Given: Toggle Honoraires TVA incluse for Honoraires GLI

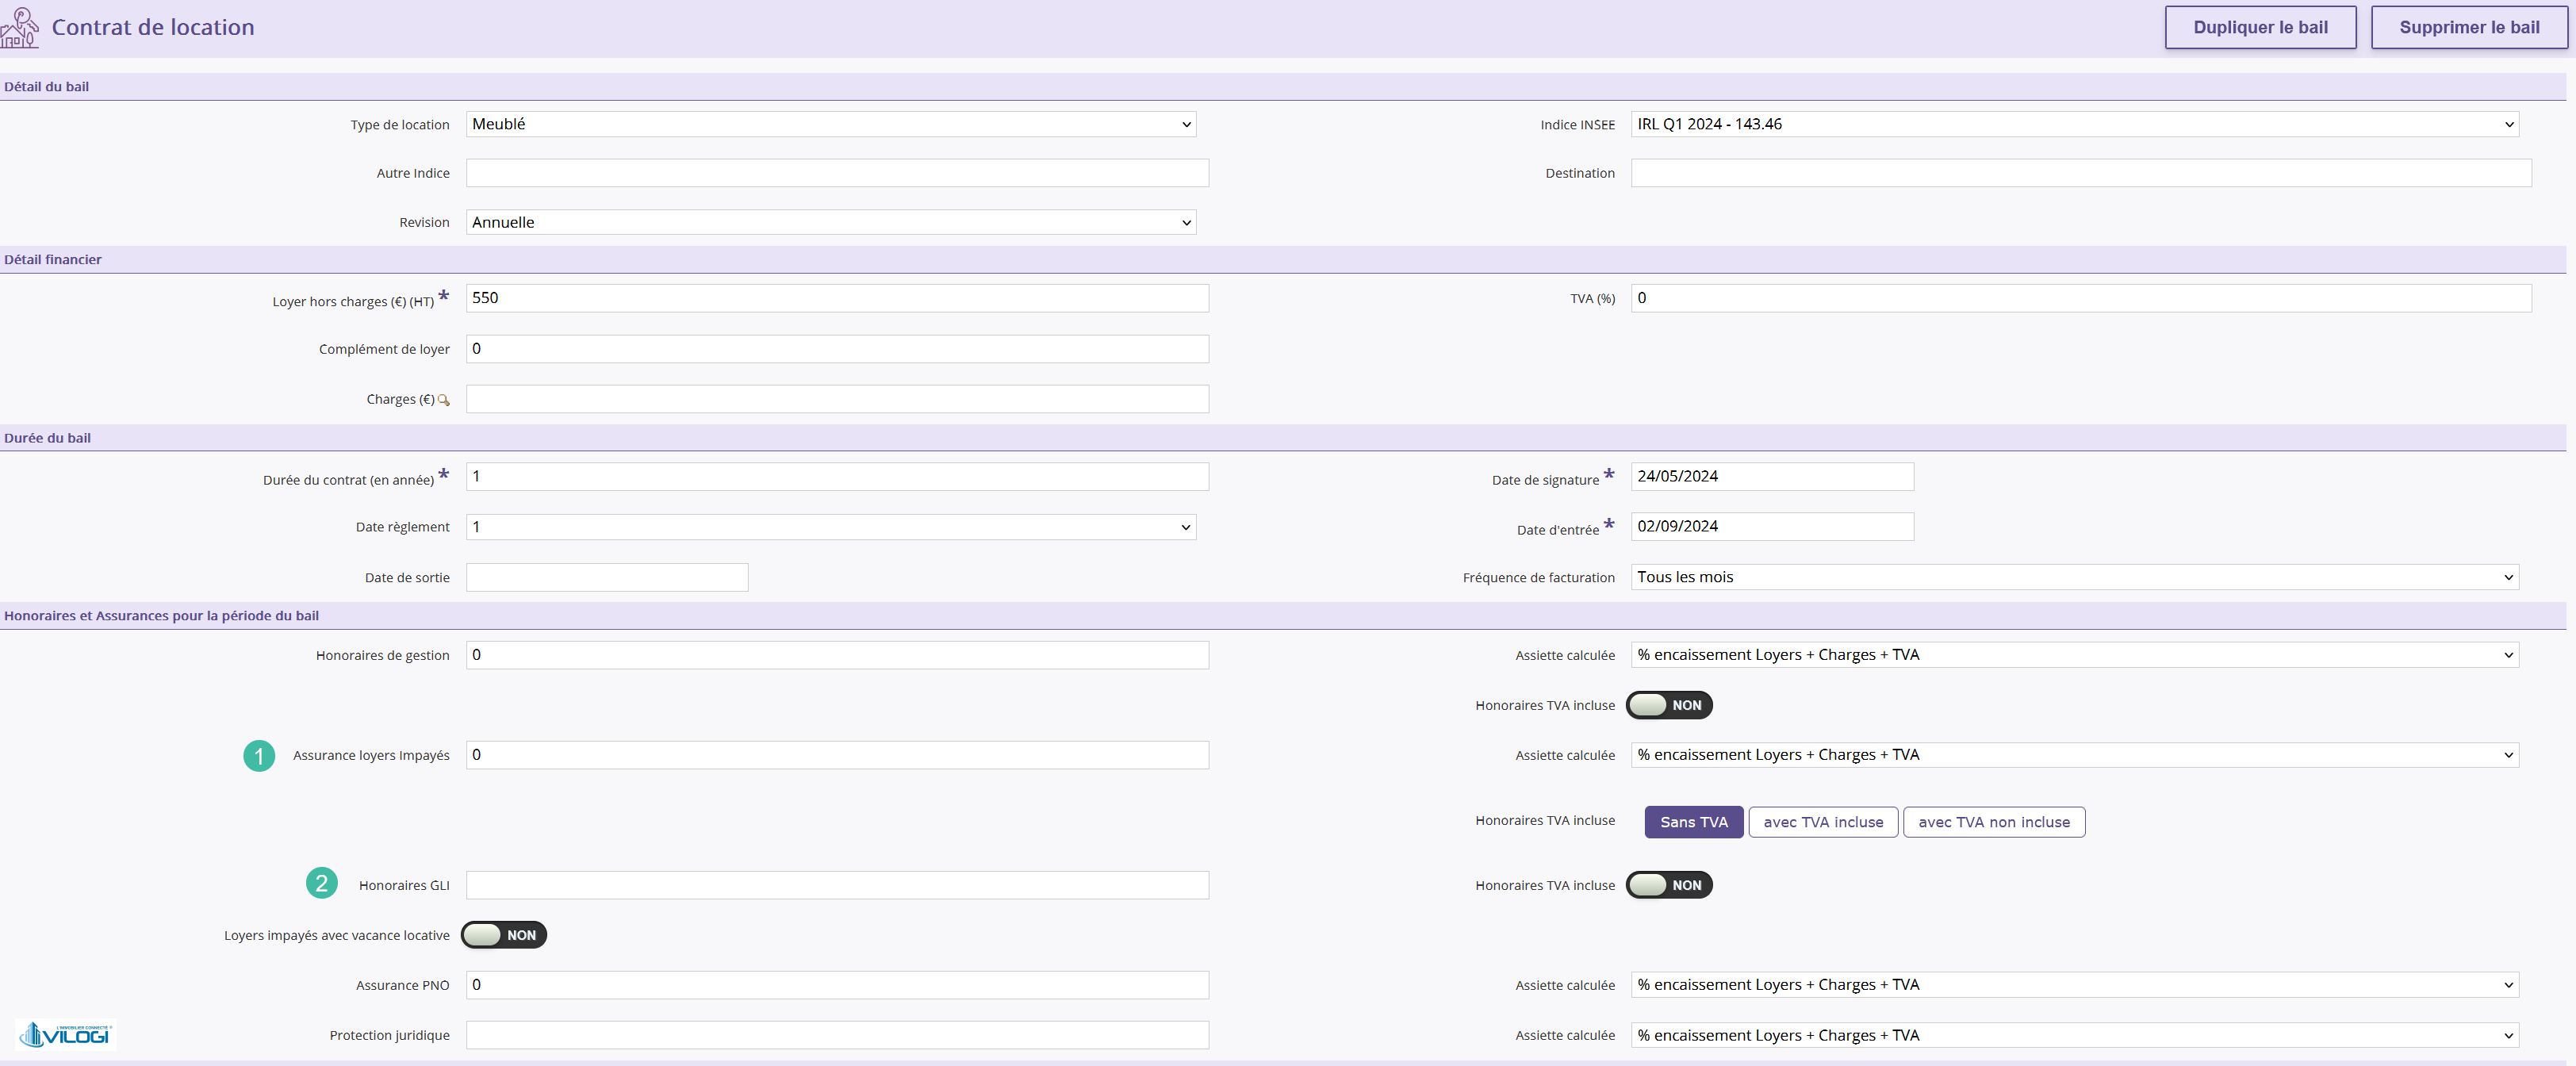Looking at the screenshot, I should point(1669,885).
